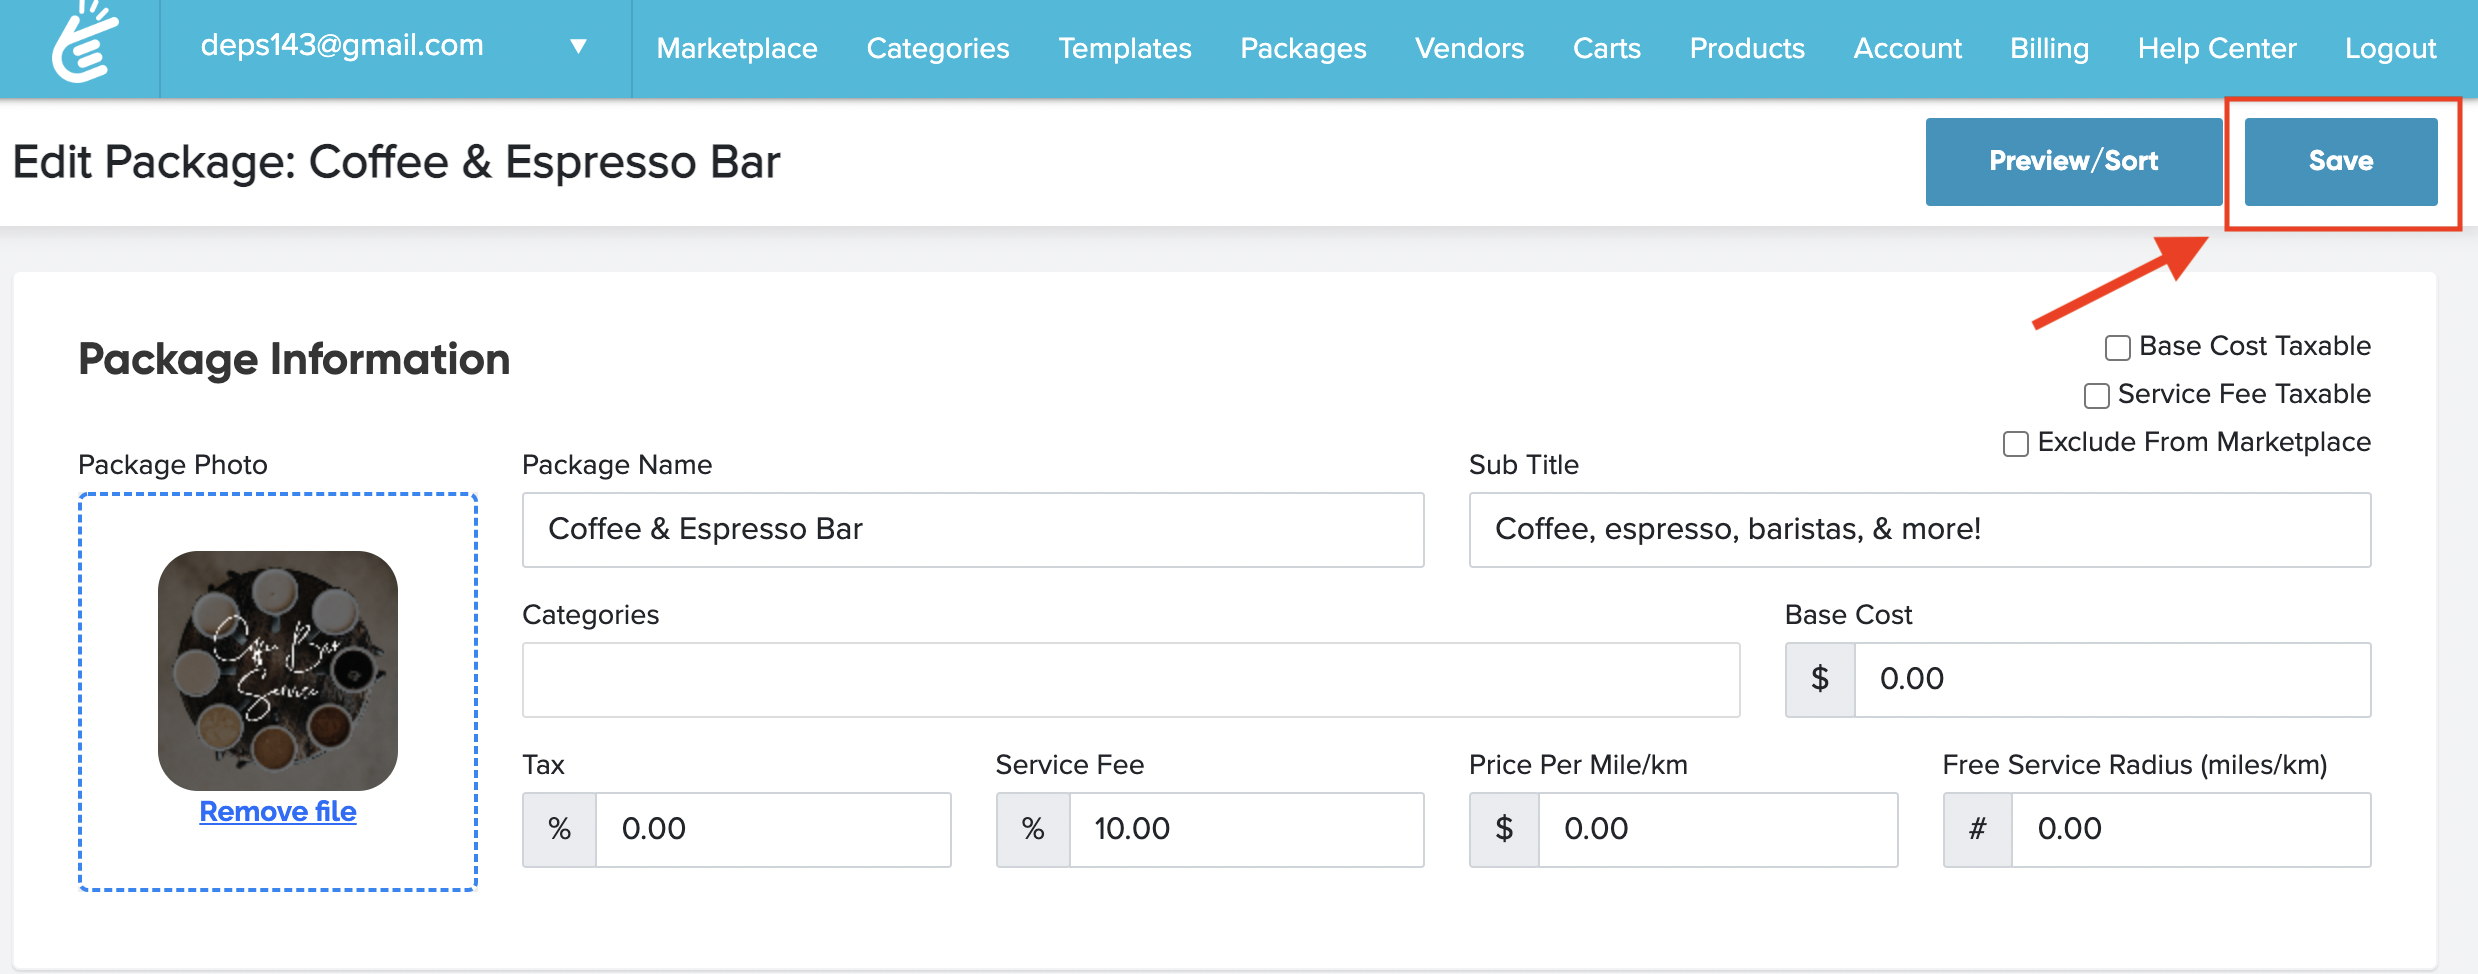
Task: Open the Marketplace menu item
Action: (737, 48)
